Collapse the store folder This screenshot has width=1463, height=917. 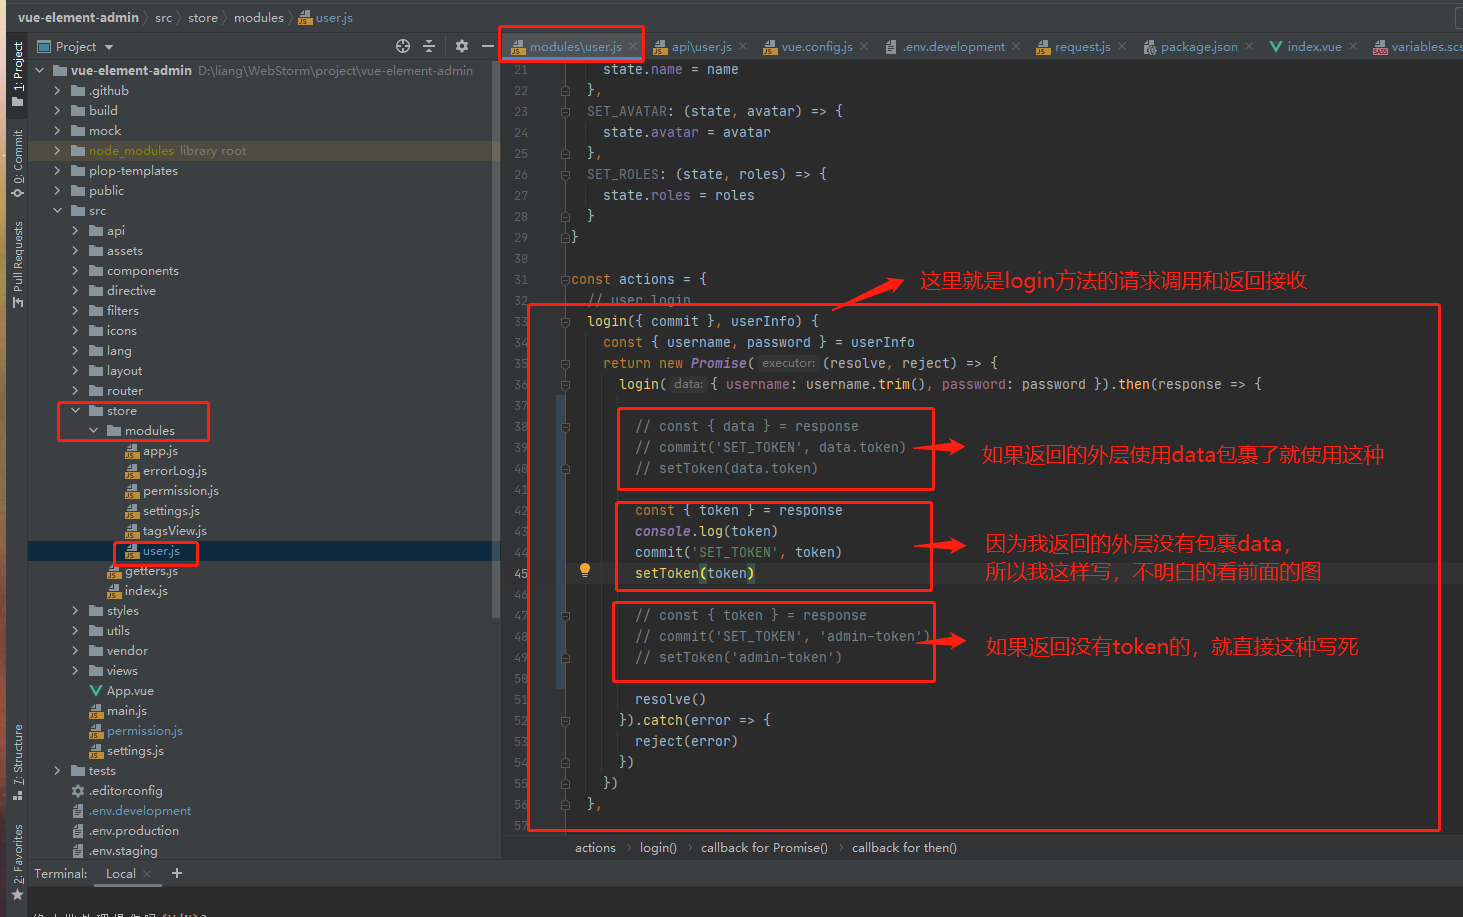click(x=75, y=411)
